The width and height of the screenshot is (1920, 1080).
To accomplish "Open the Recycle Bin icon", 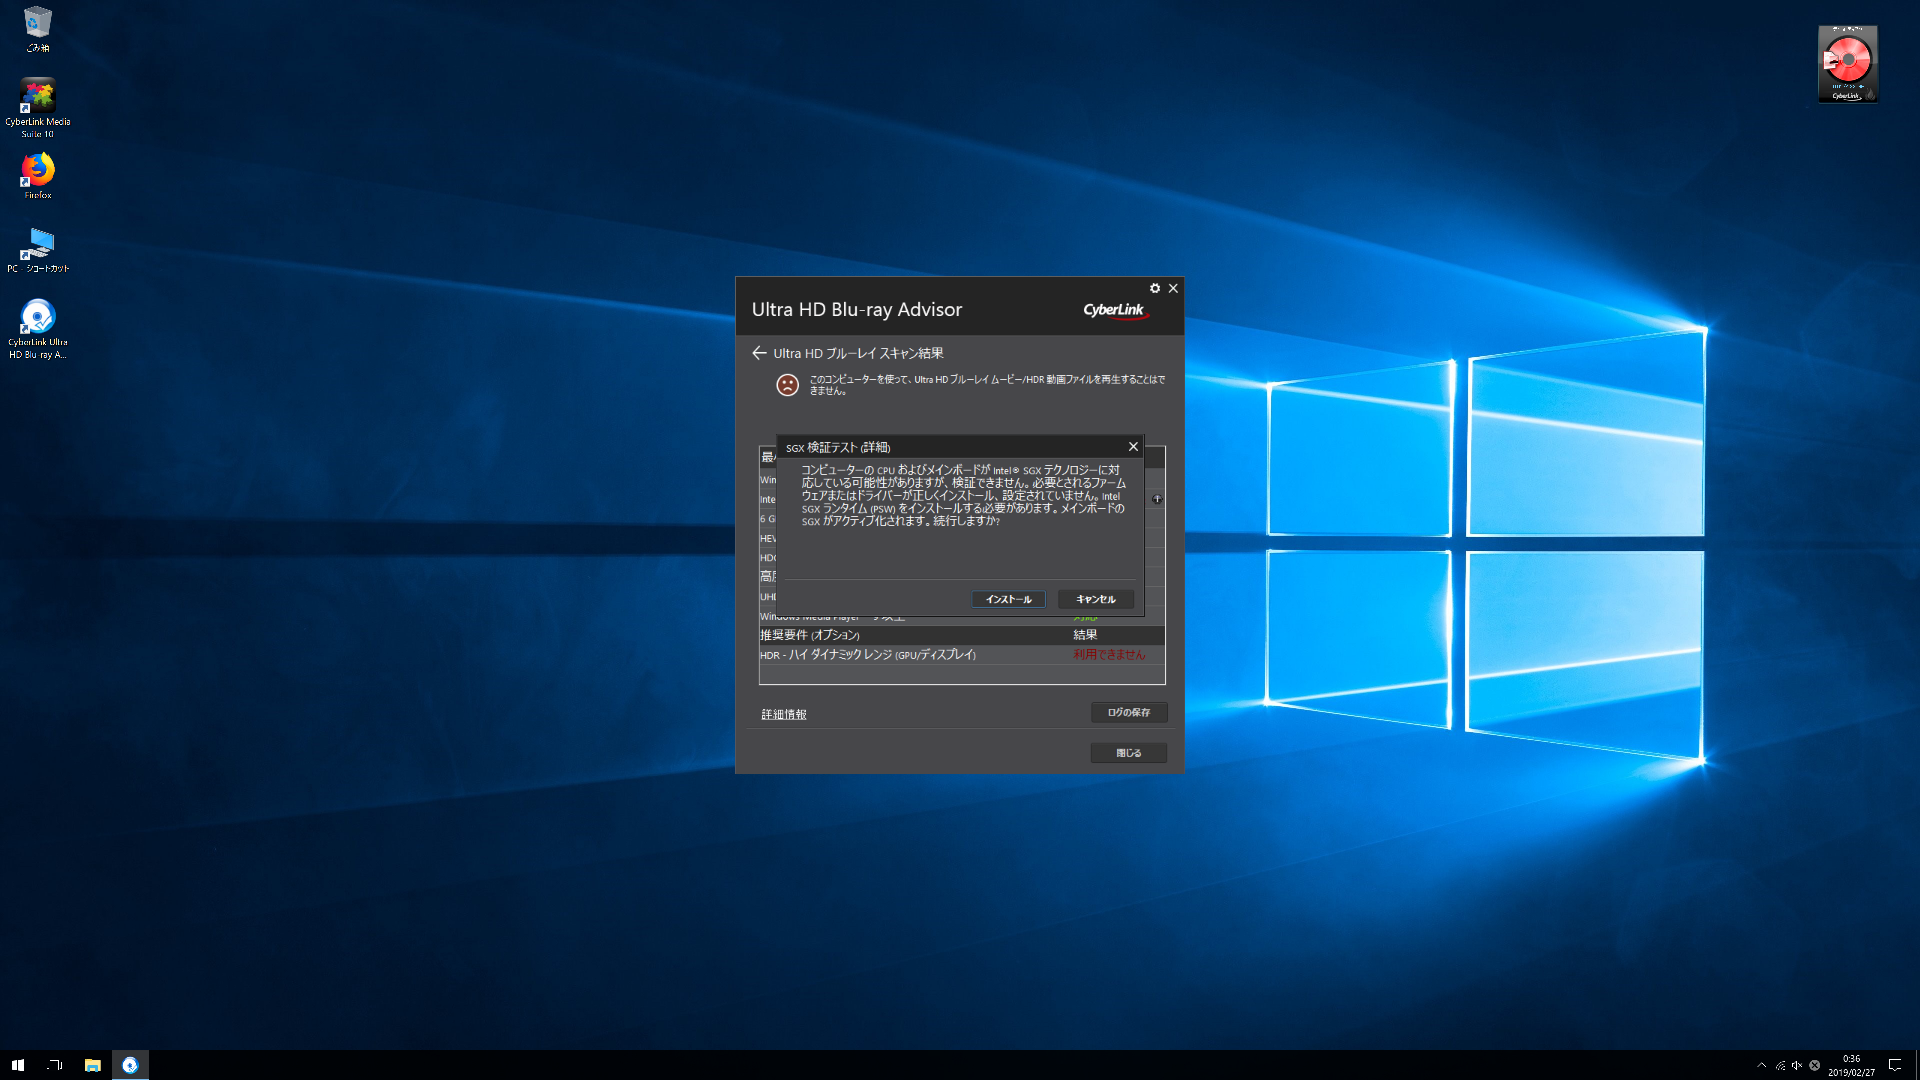I will [38, 24].
